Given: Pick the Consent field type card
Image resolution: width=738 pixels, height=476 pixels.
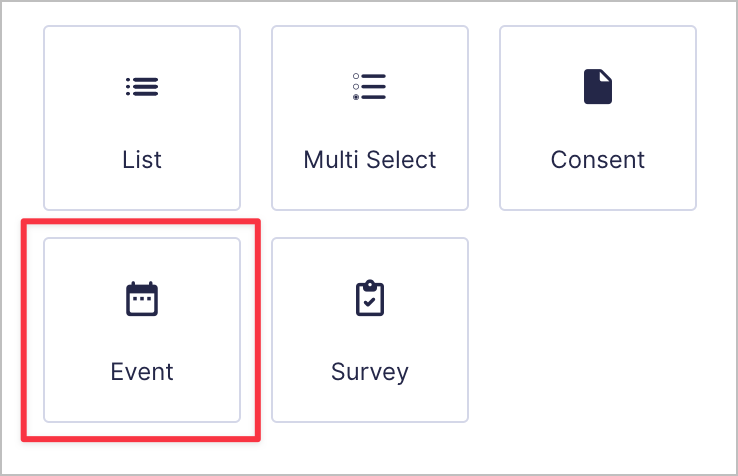Looking at the screenshot, I should pos(598,118).
